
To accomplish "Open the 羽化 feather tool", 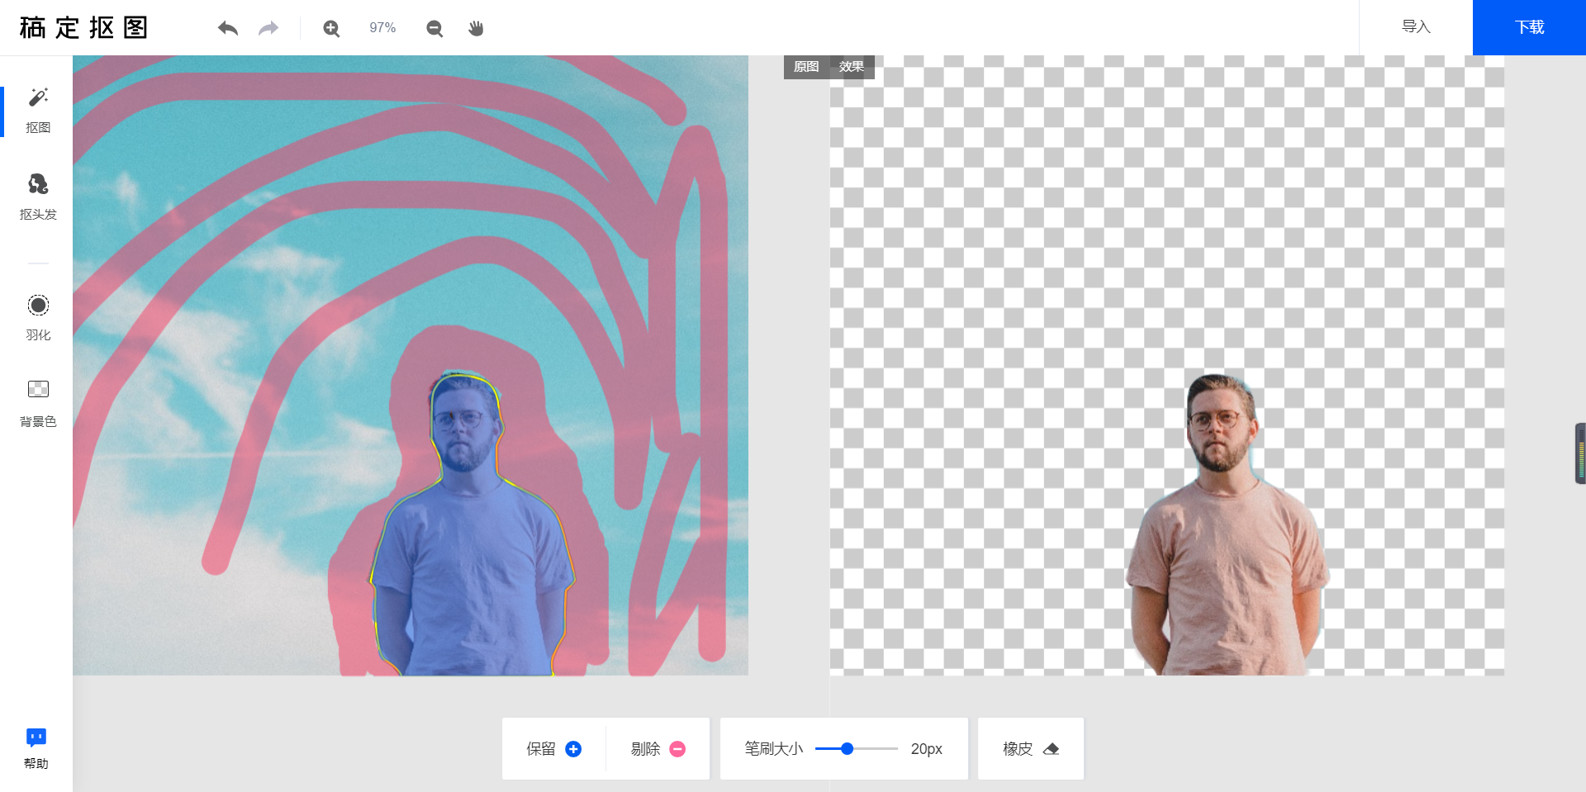I will click(x=38, y=316).
